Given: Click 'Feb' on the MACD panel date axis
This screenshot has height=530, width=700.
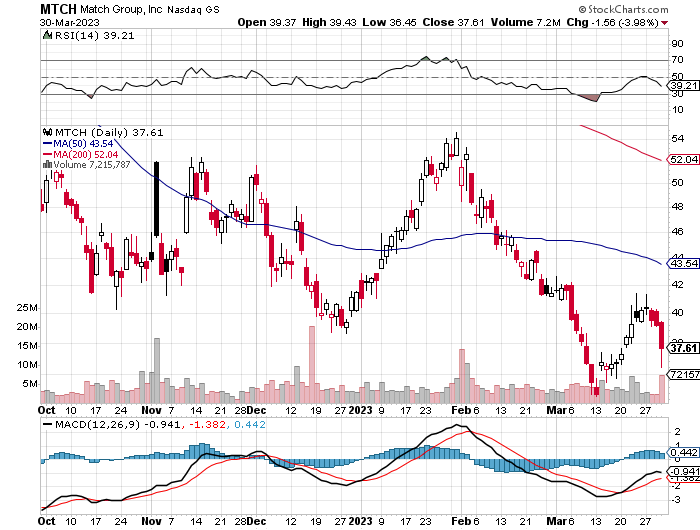Looking at the screenshot, I should (x=461, y=521).
